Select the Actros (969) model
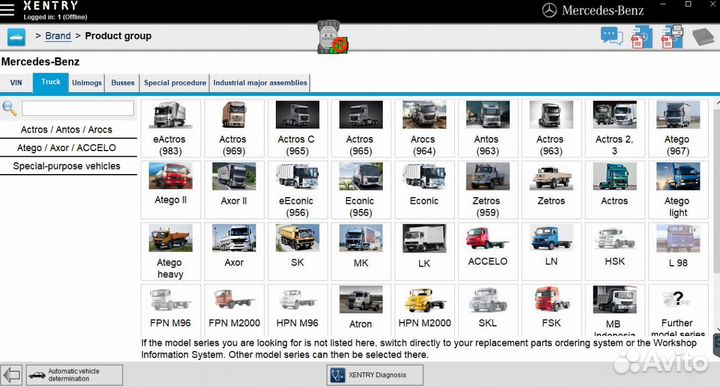Viewport: 720px width, 387px height. point(234,129)
